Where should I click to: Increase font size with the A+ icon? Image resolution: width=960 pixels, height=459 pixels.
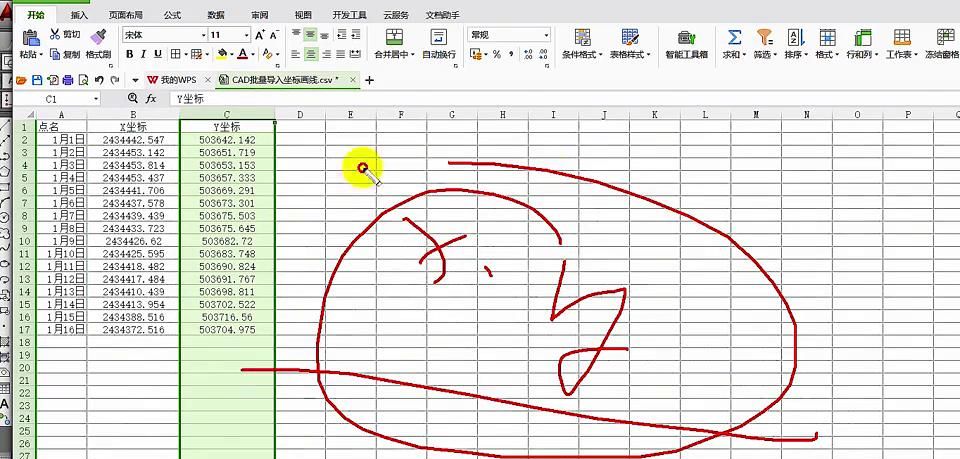tap(260, 35)
